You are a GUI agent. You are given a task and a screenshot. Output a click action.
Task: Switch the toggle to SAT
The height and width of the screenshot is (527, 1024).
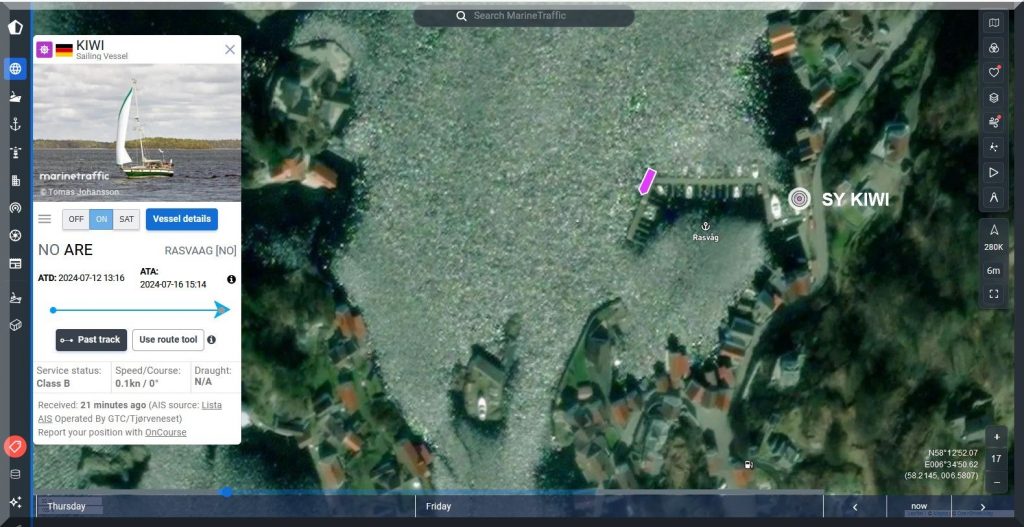pyautogui.click(x=127, y=219)
